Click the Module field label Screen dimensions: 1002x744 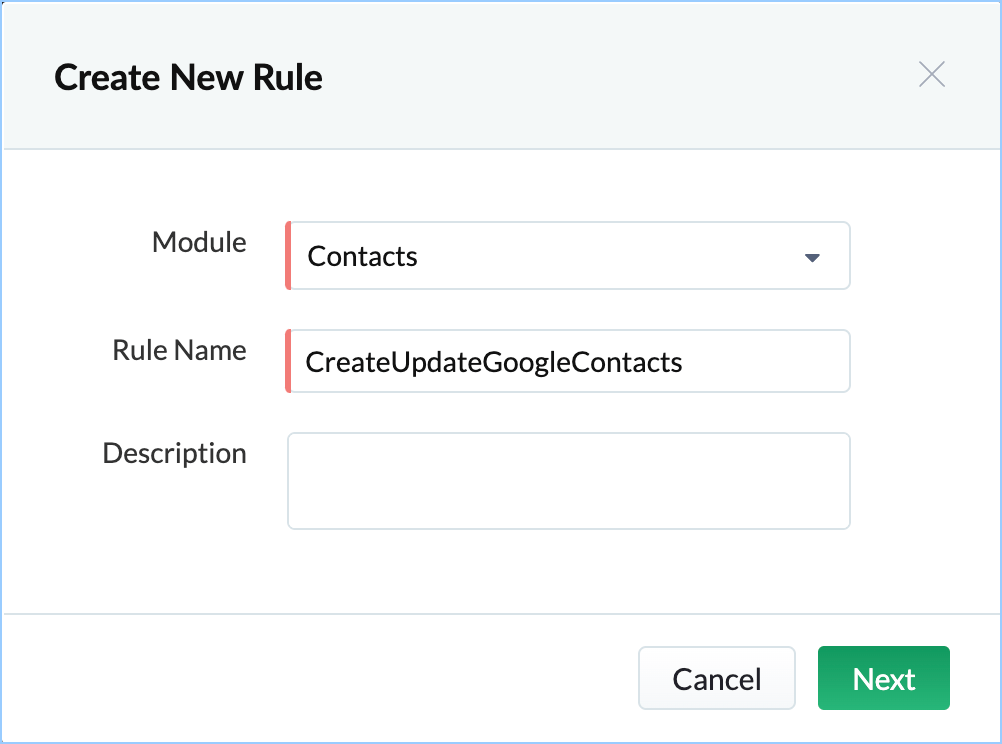point(199,242)
